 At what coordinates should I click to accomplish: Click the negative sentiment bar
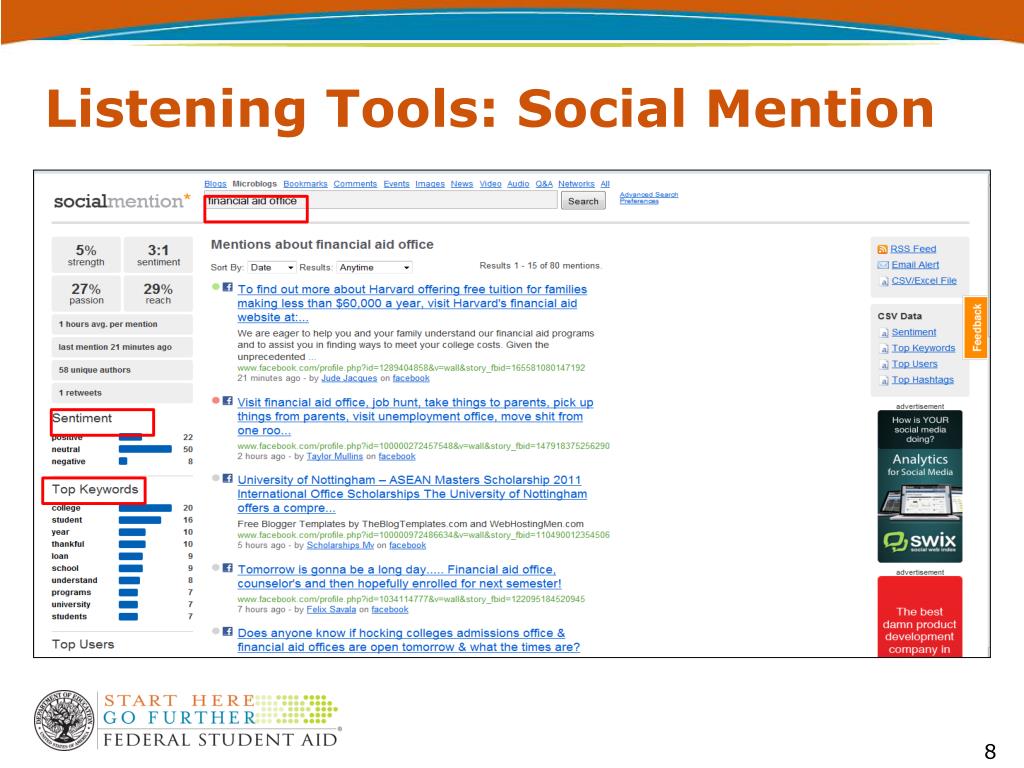(123, 461)
